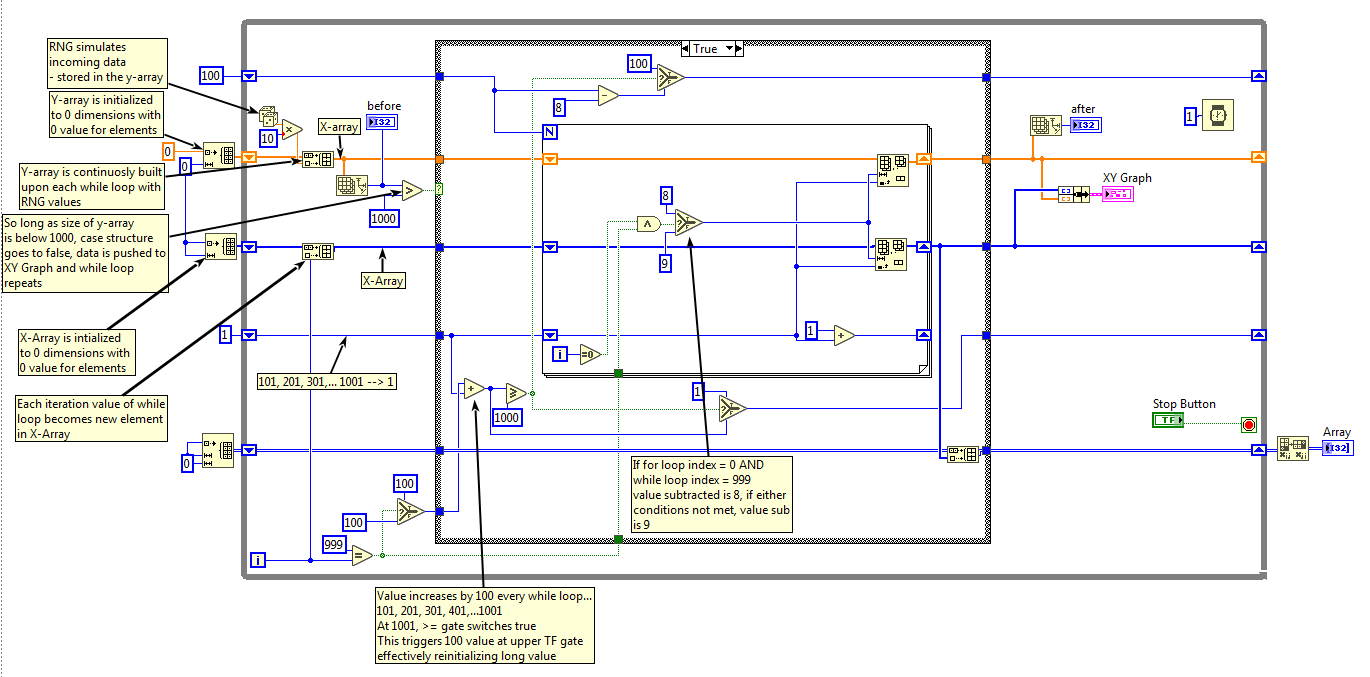Click the Multiply function beside the dice icon
Screen dimensions: 1370x677
pyautogui.click(x=291, y=130)
